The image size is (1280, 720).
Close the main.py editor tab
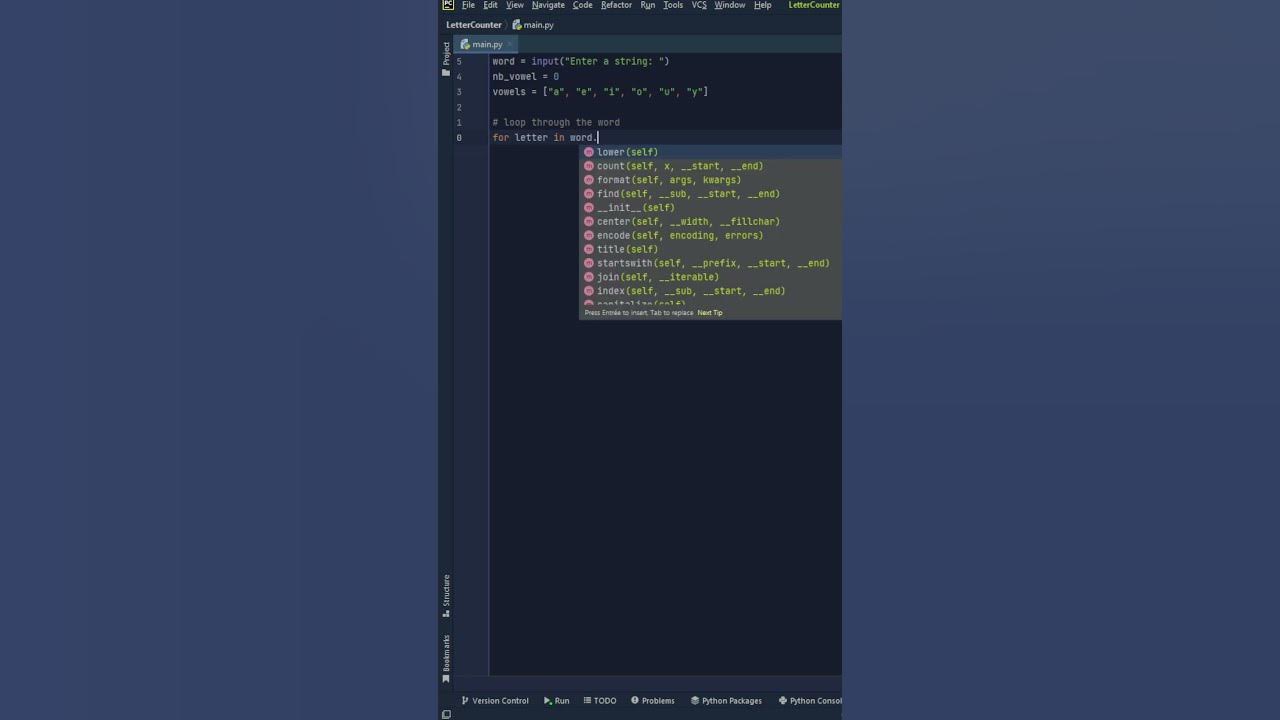tap(510, 44)
